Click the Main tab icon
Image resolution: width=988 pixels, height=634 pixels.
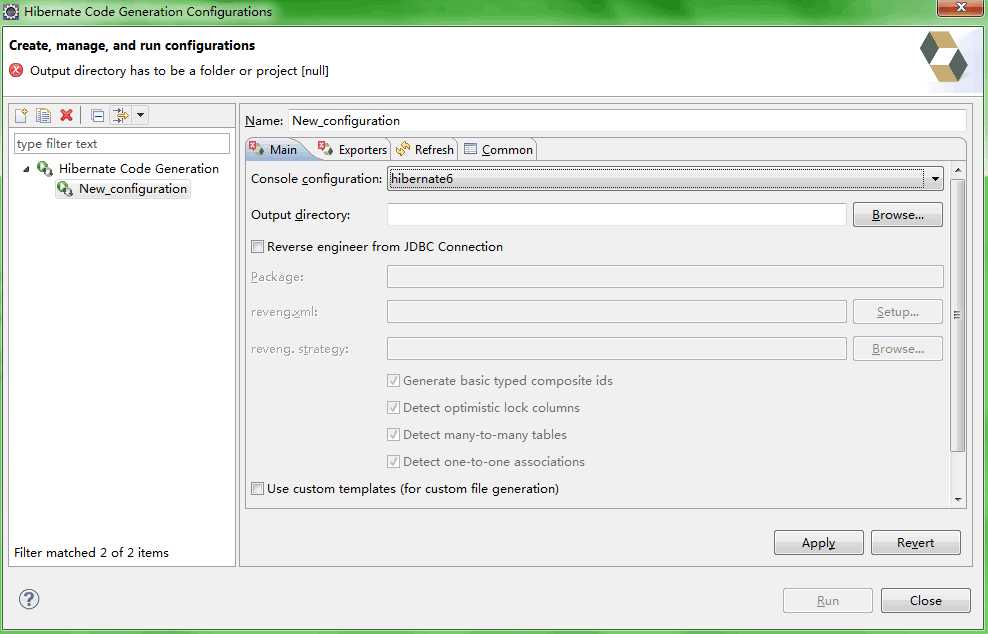pyautogui.click(x=256, y=148)
